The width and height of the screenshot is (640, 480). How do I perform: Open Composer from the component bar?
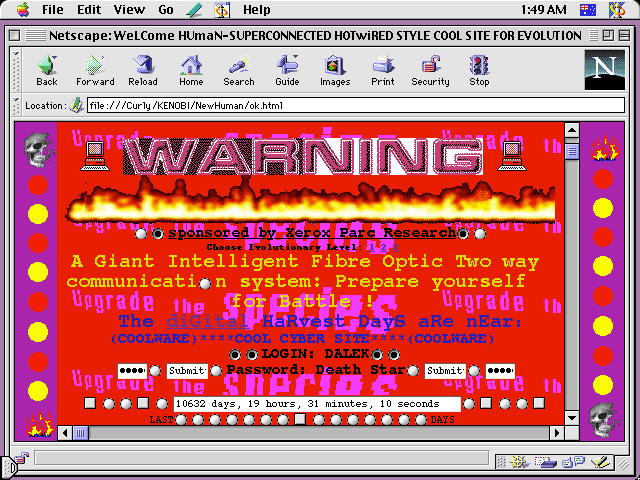[x=599, y=462]
